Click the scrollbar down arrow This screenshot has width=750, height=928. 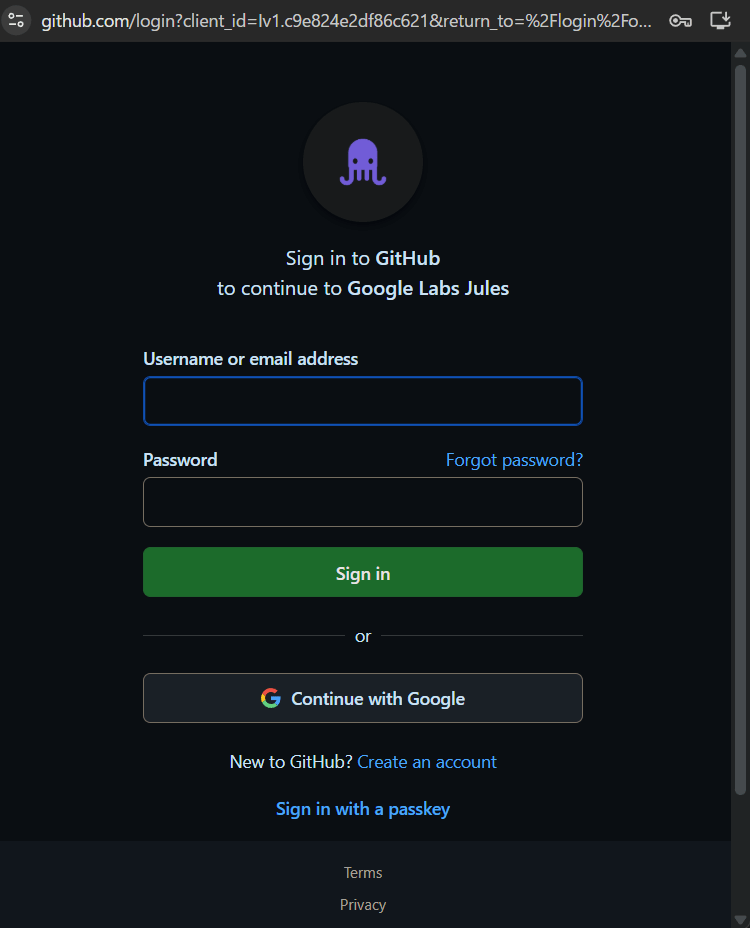(740, 919)
